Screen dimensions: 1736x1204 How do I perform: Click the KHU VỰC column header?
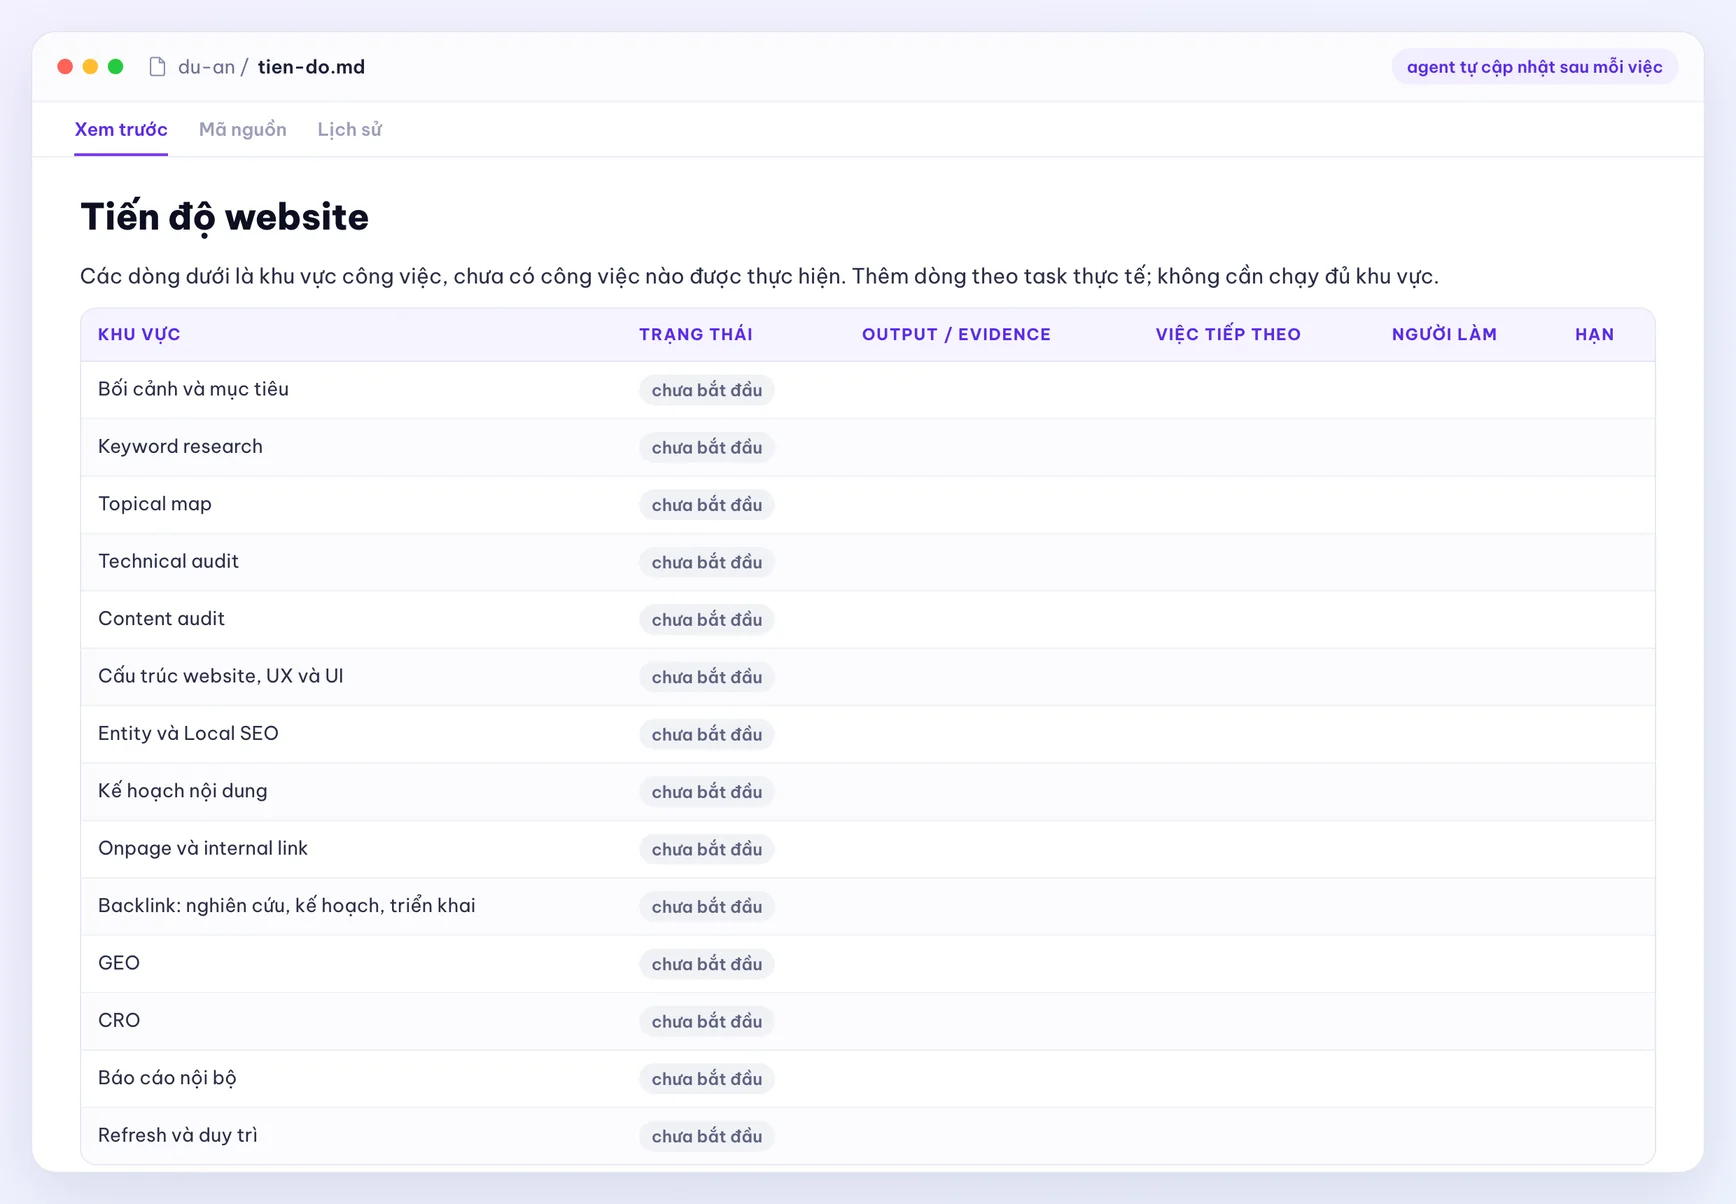pyautogui.click(x=139, y=335)
